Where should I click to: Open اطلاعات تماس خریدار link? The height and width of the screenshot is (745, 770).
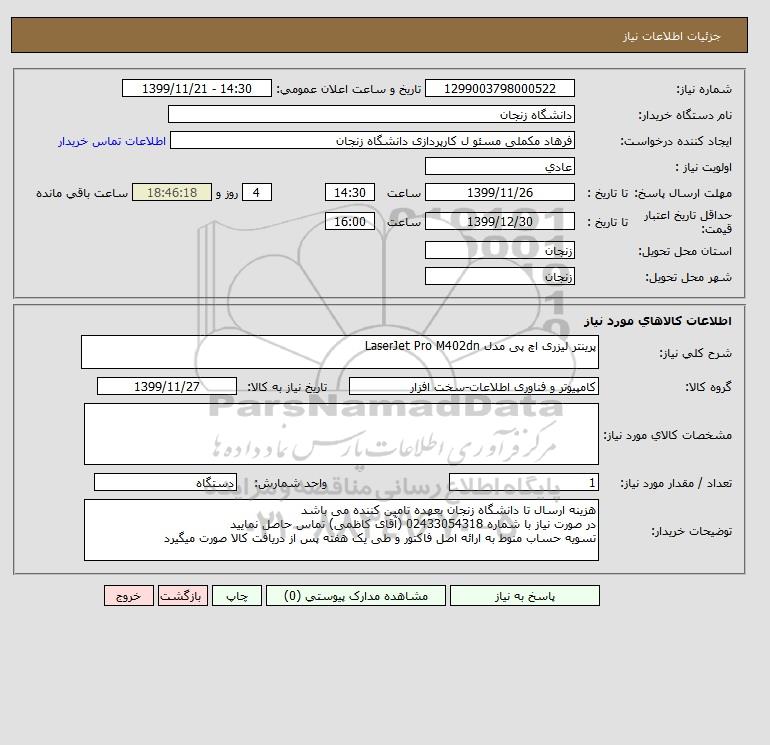pos(112,141)
